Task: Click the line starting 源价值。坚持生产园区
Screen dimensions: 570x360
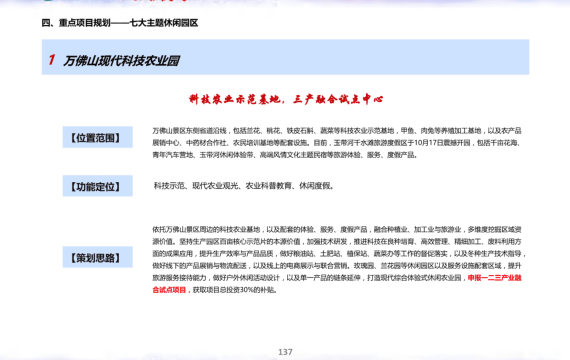Action: pos(337,241)
